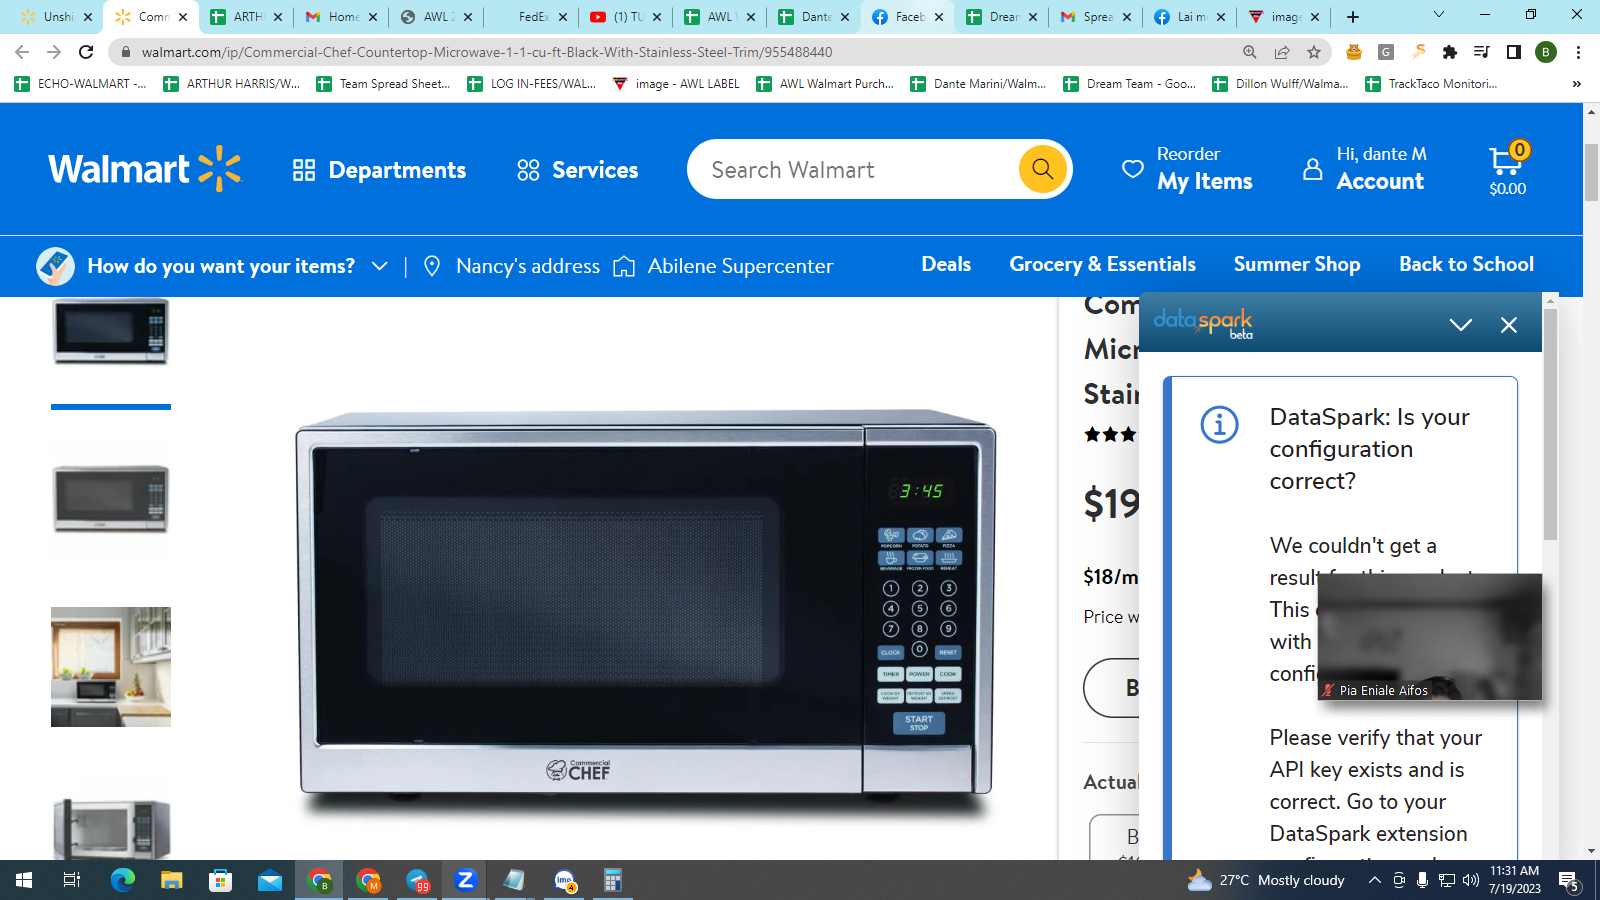Viewport: 1600px width, 900px height.
Task: Open the weather widget in taskbar
Action: point(1266,880)
